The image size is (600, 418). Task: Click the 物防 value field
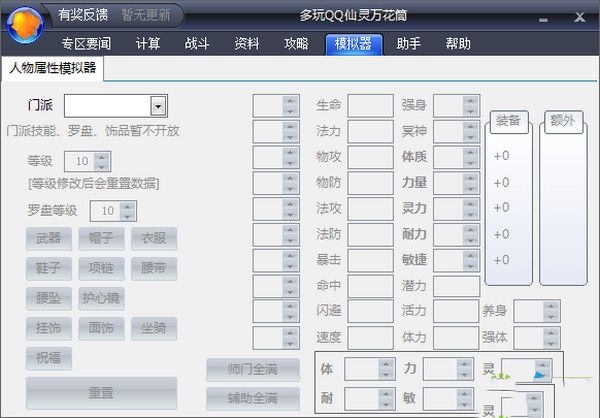point(370,183)
